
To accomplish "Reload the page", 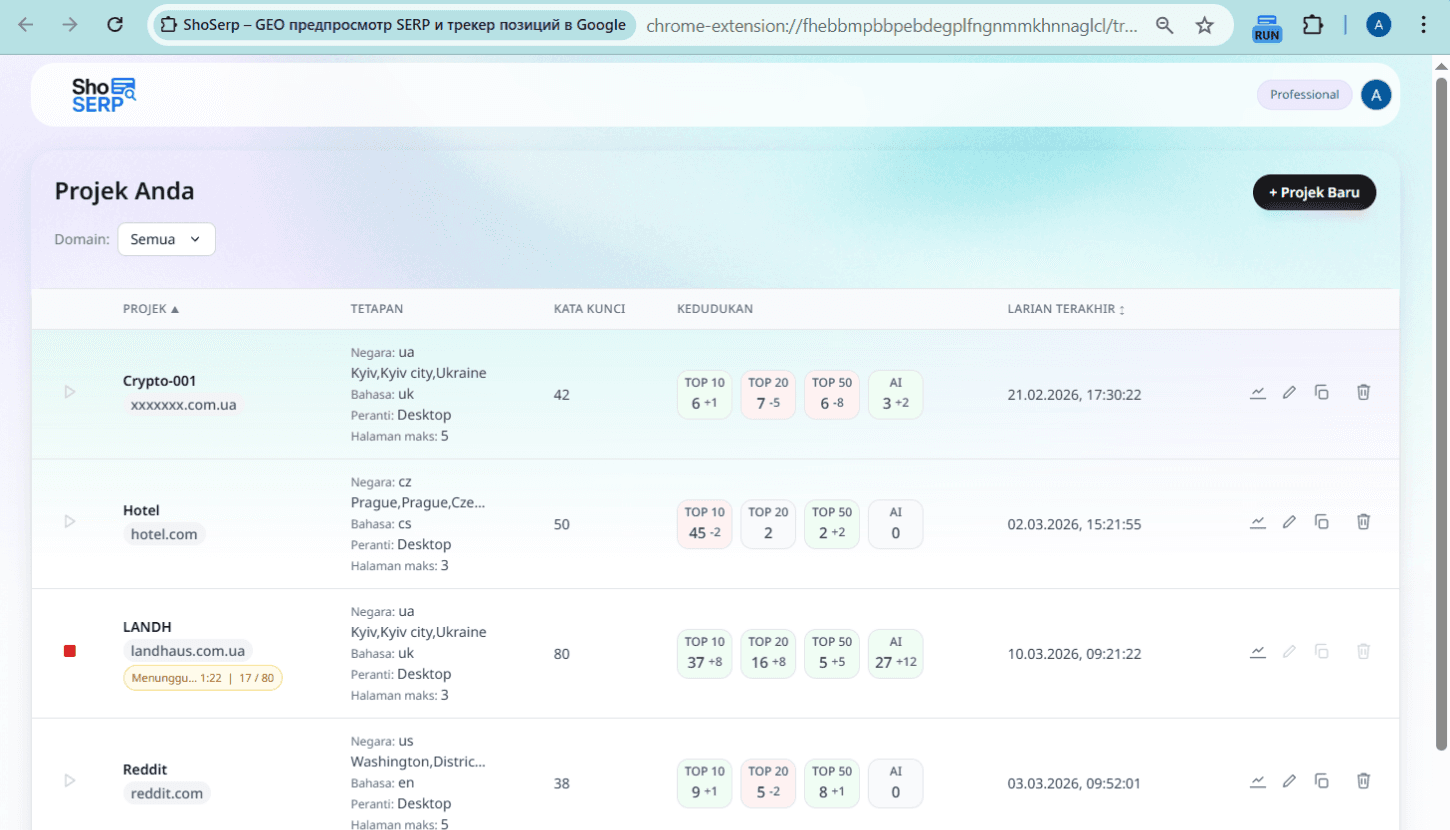I will pyautogui.click(x=115, y=25).
